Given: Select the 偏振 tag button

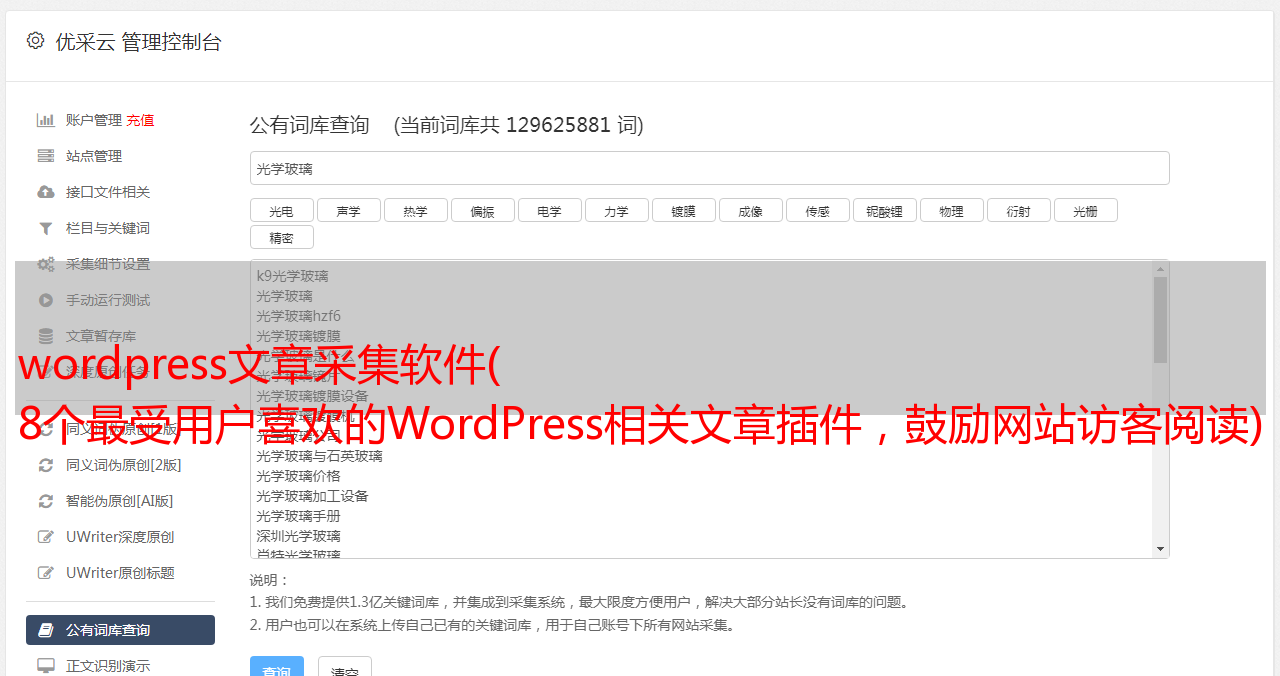Looking at the screenshot, I should [x=482, y=210].
